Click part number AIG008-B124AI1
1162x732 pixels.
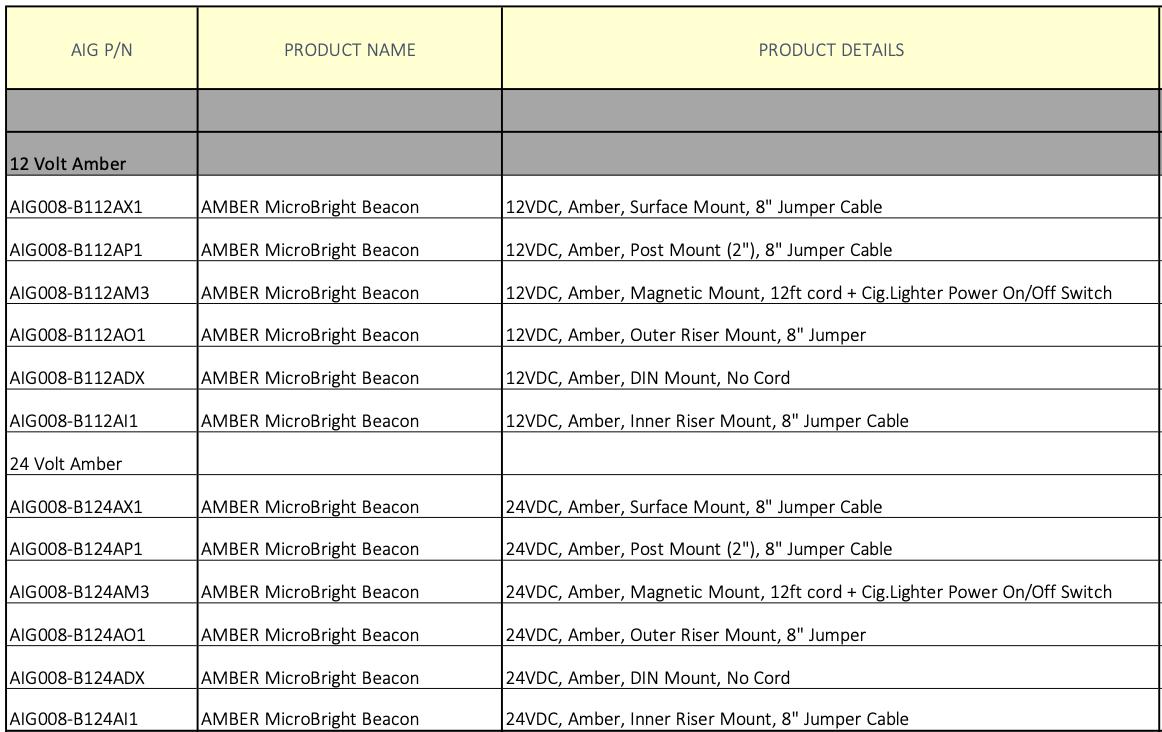coord(74,719)
